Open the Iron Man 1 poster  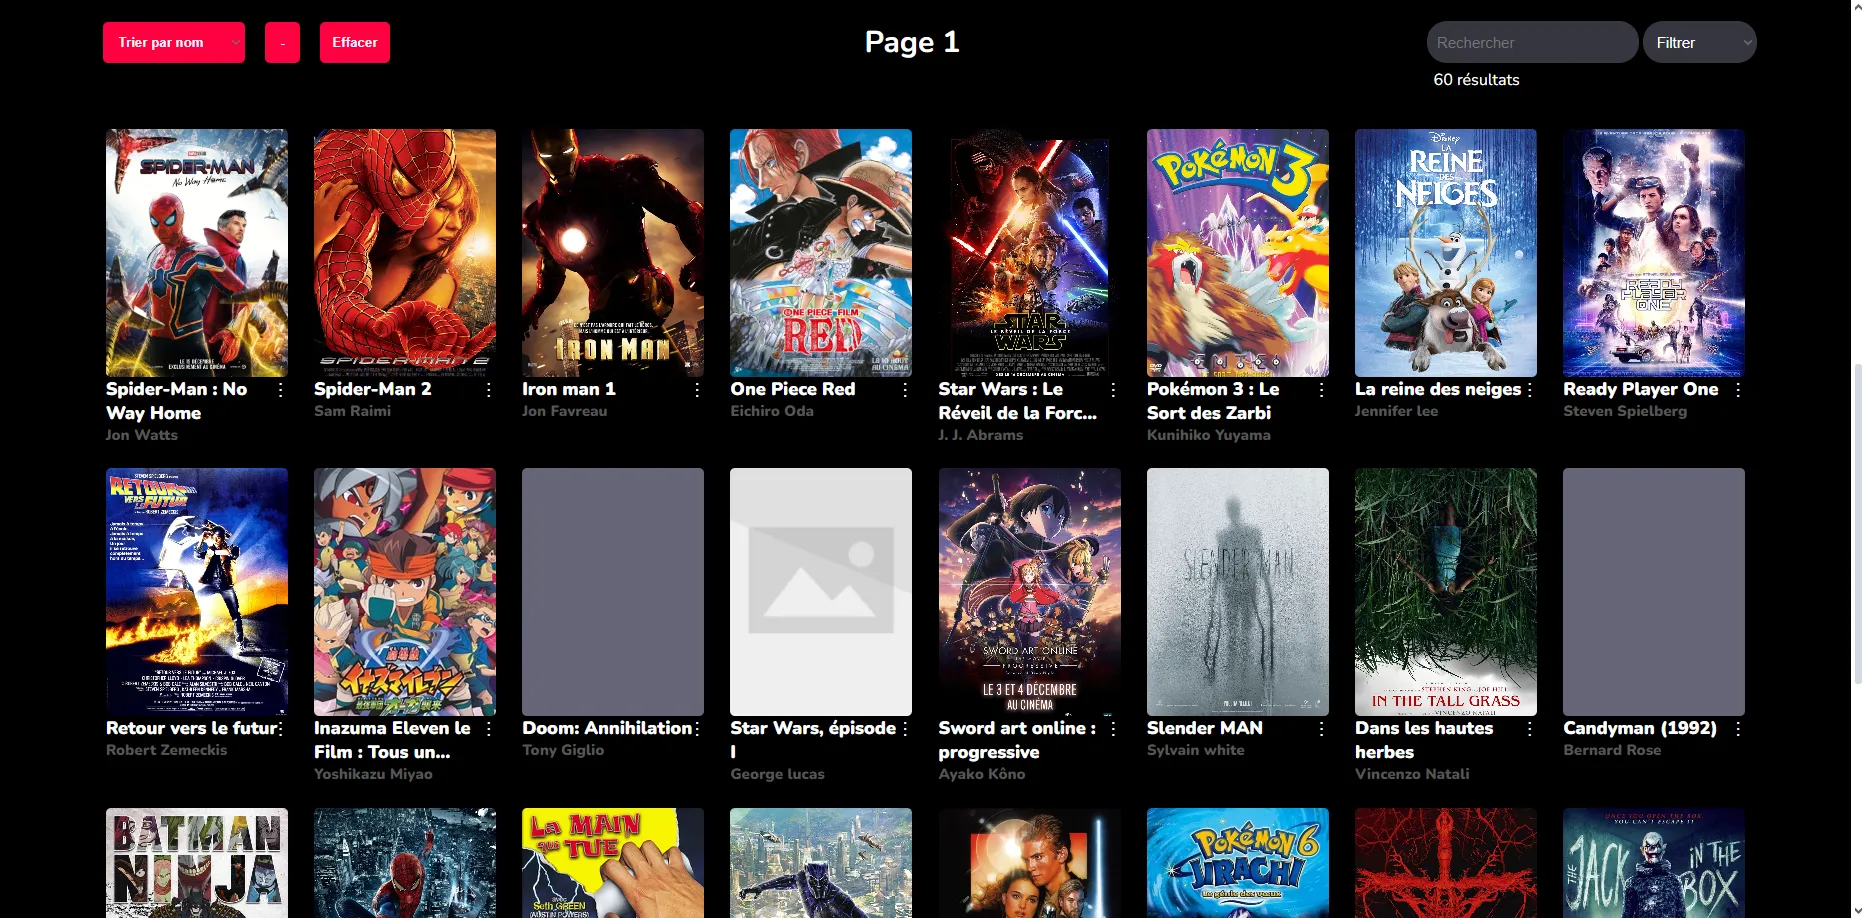click(x=613, y=253)
